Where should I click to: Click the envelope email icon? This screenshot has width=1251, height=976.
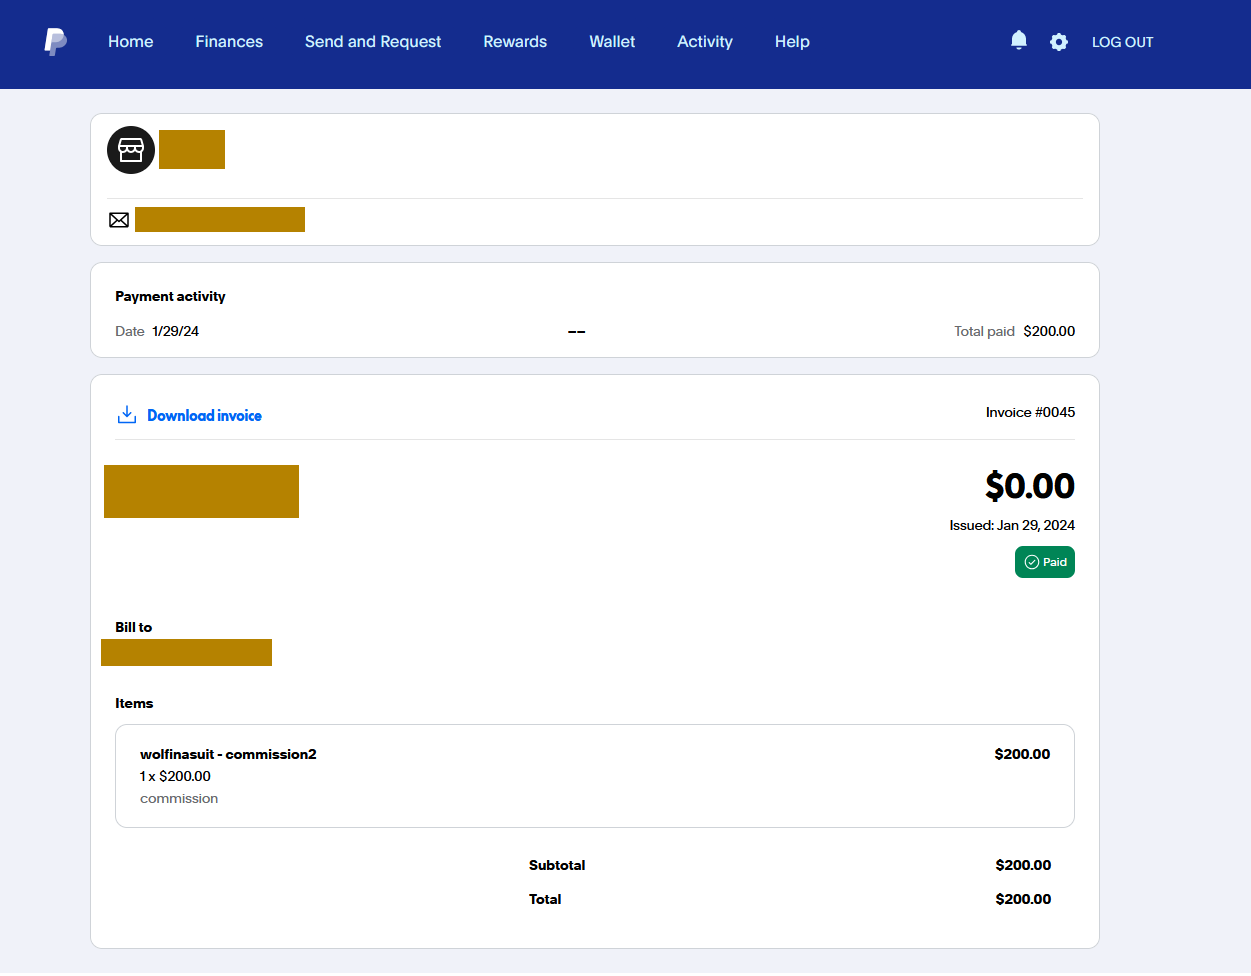pos(119,220)
